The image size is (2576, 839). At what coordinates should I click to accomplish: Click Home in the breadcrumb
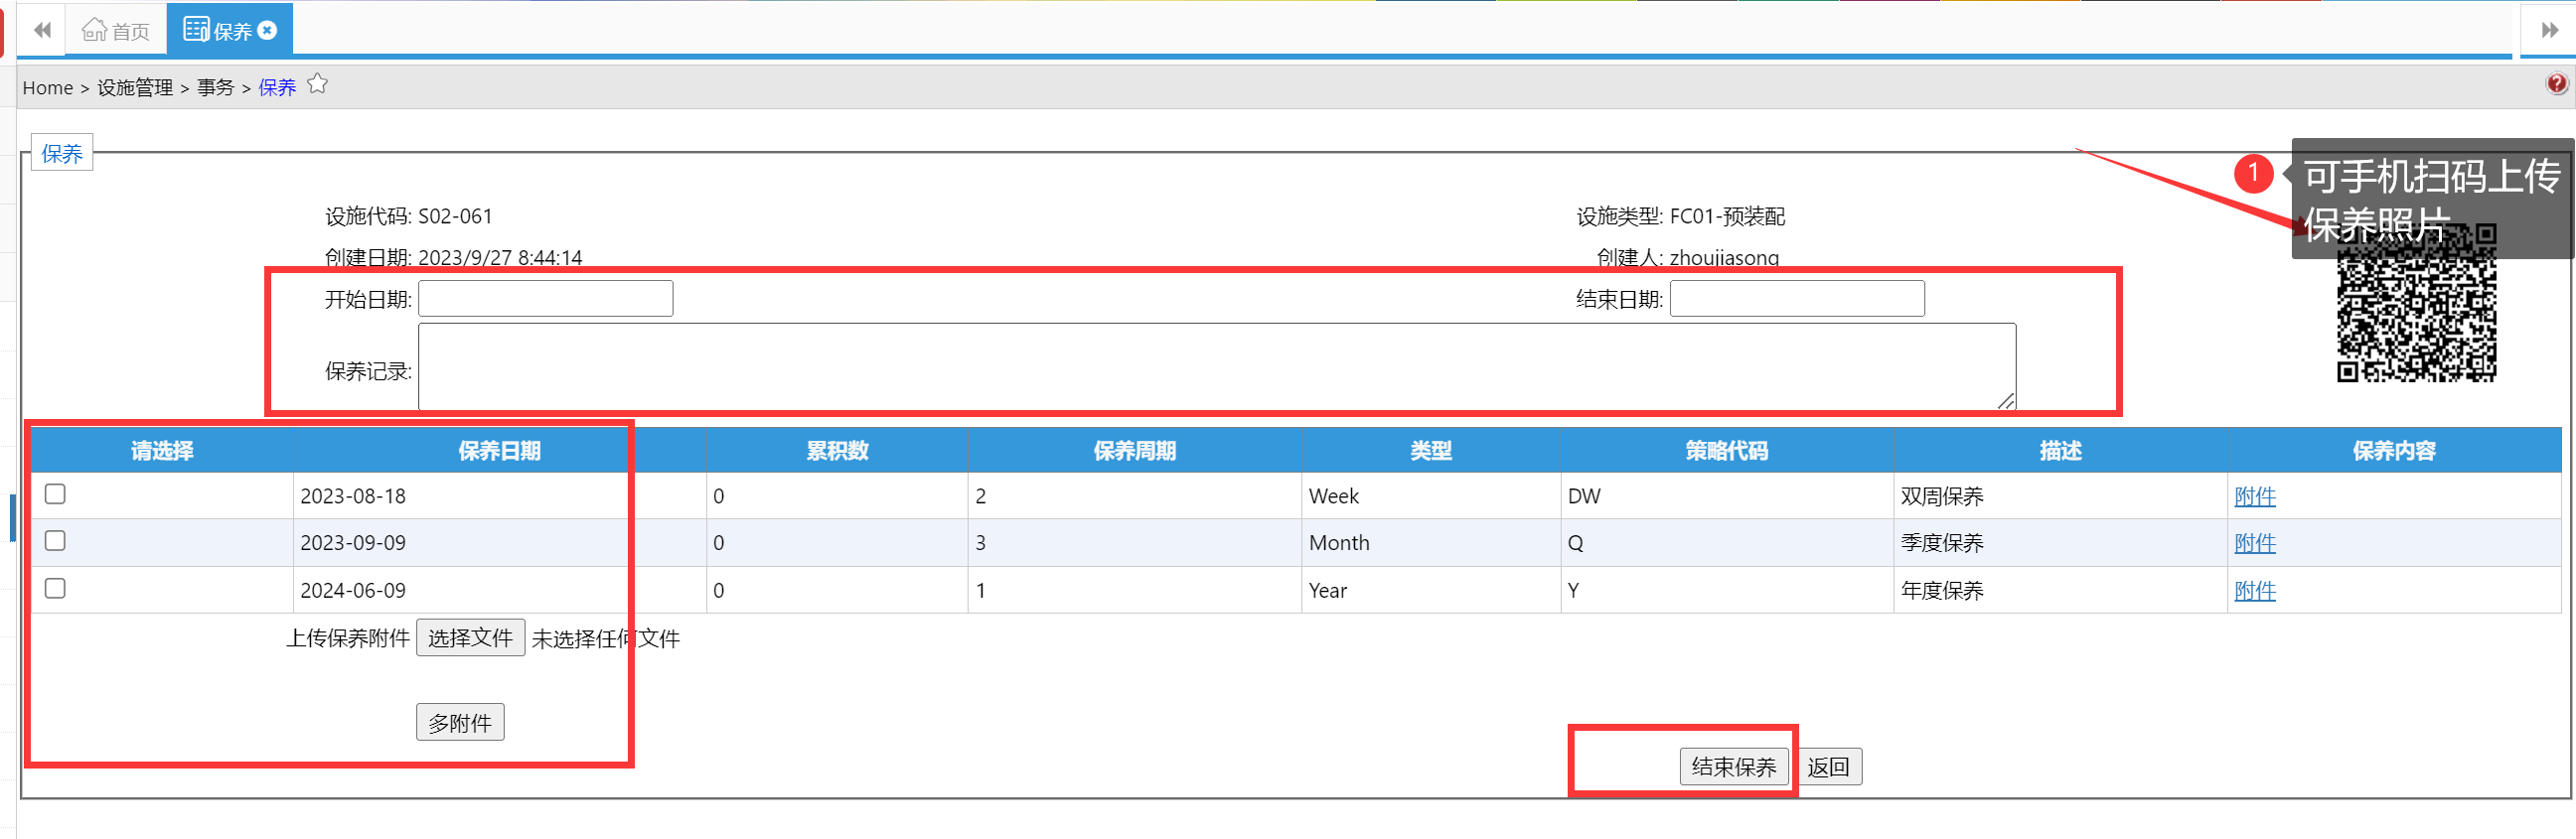point(48,88)
